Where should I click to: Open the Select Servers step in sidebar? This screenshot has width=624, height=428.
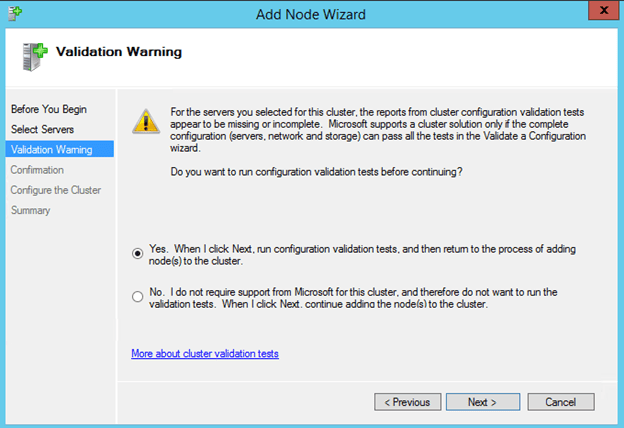[x=42, y=129]
